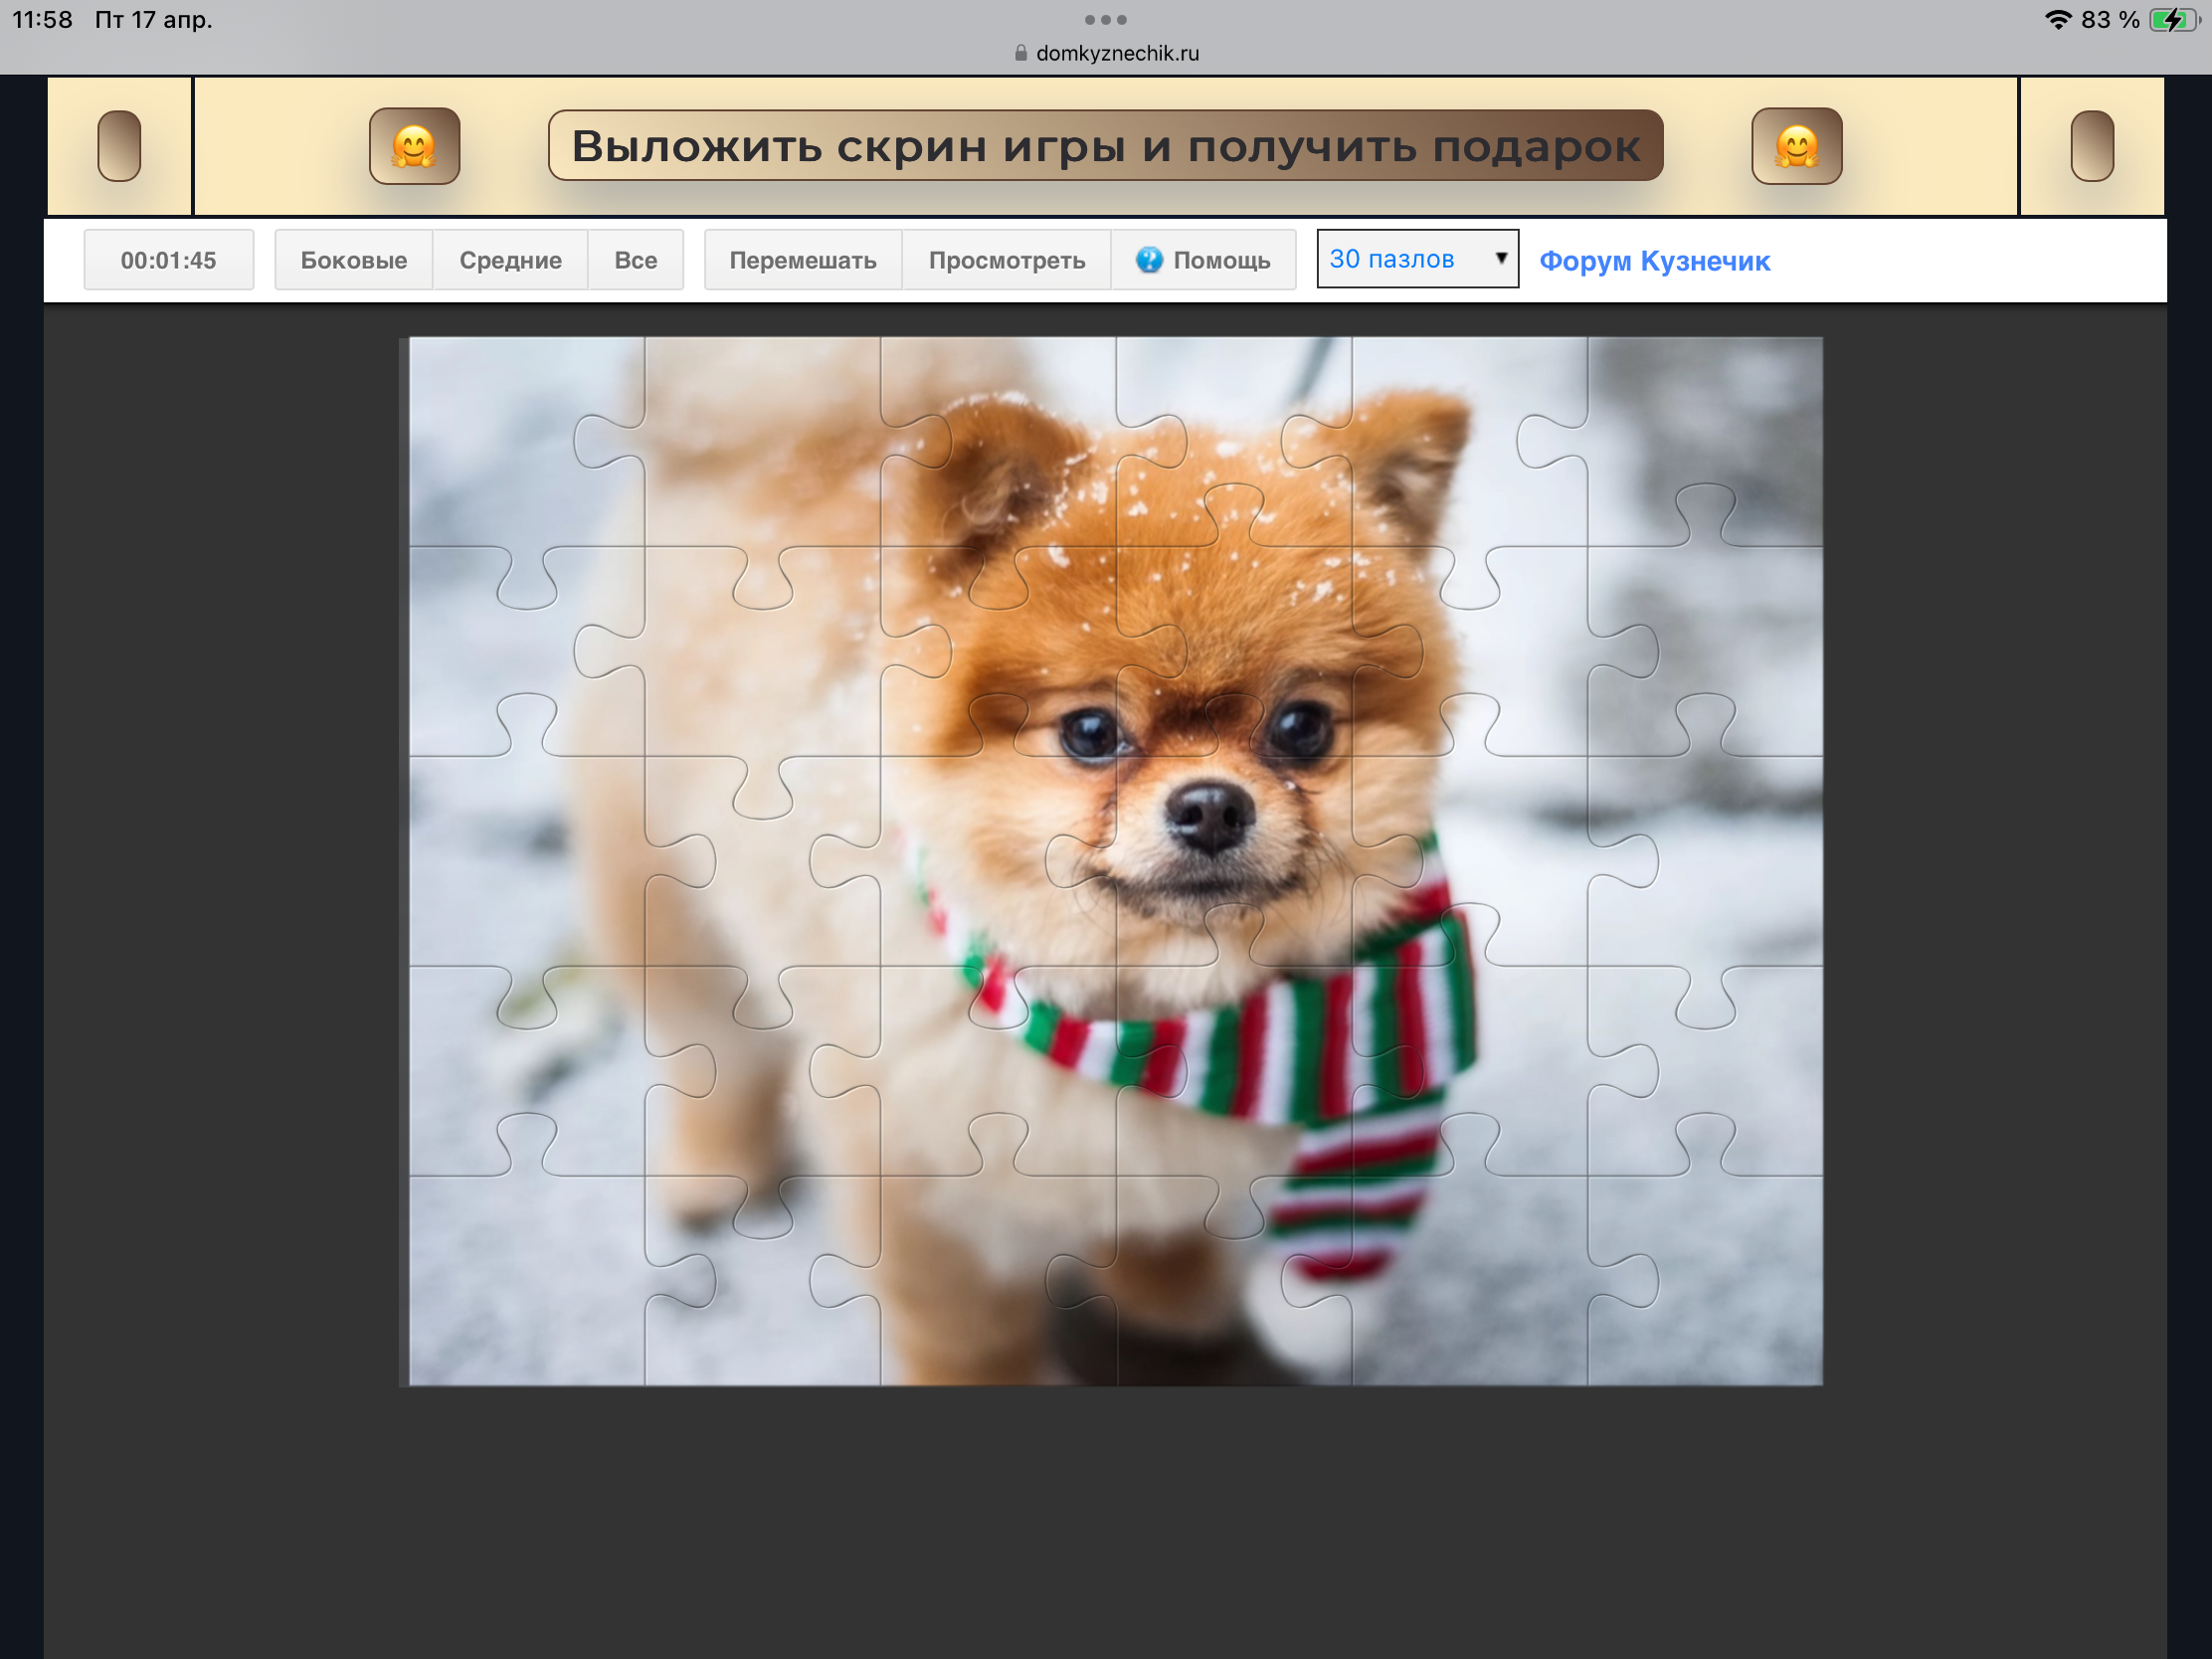Click the 00:01:45 timer display
Viewport: 2212px width, 1659px height.
168,260
